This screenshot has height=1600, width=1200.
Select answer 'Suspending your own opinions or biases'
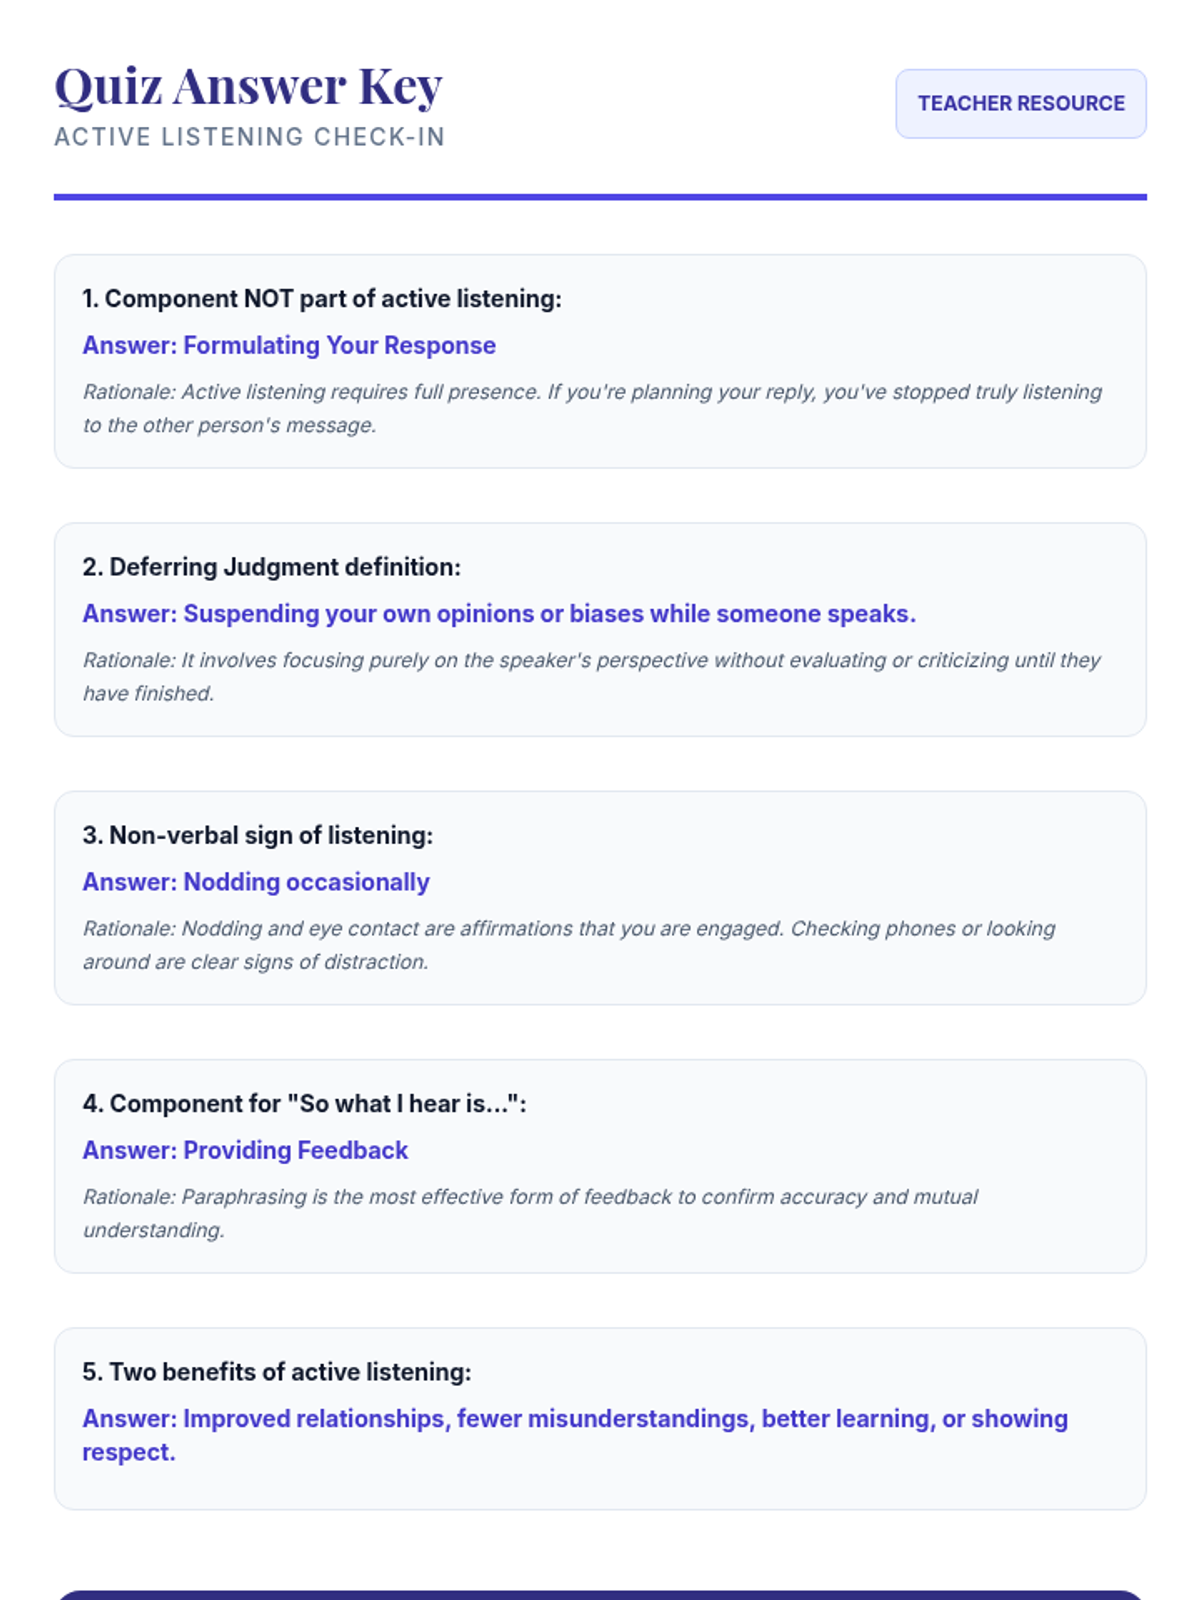[x=499, y=614]
